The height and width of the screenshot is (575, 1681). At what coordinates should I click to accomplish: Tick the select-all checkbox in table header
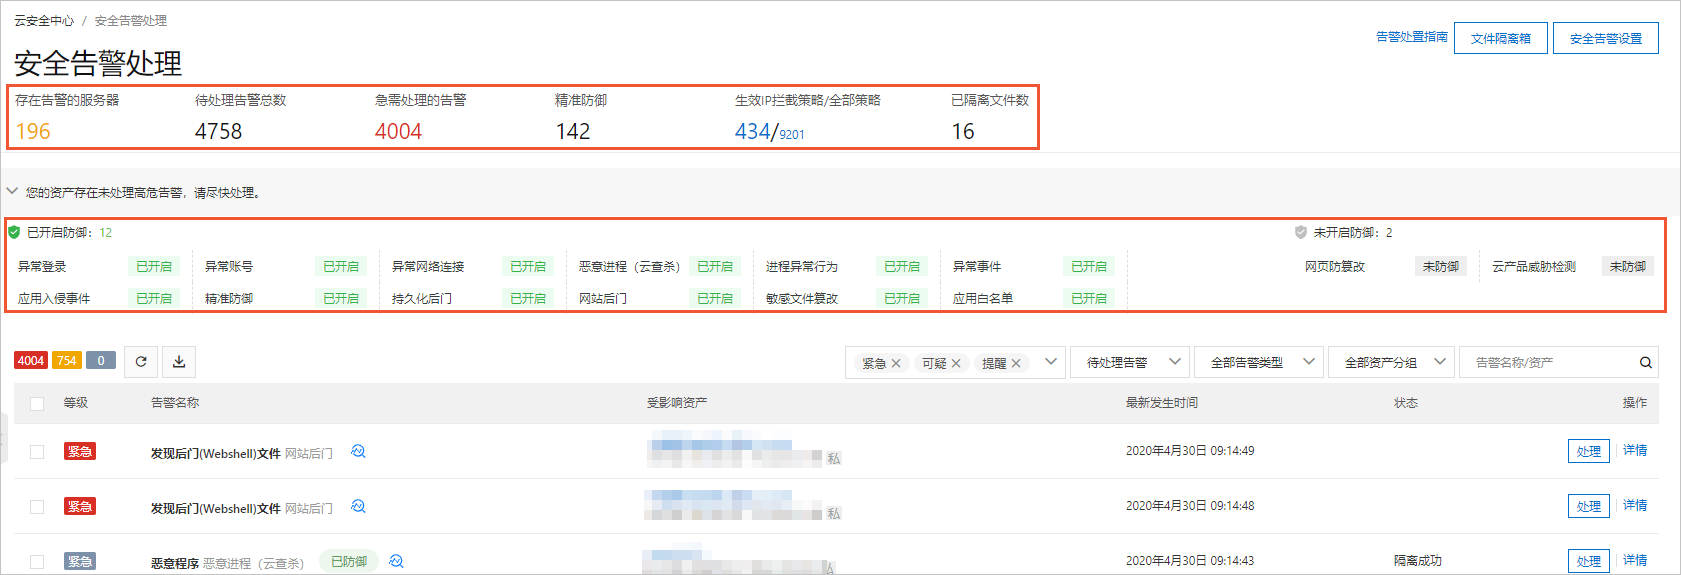click(x=37, y=404)
